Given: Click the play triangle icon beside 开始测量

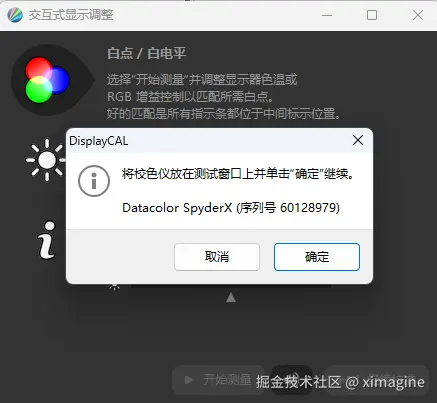Looking at the screenshot, I should click(x=189, y=380).
